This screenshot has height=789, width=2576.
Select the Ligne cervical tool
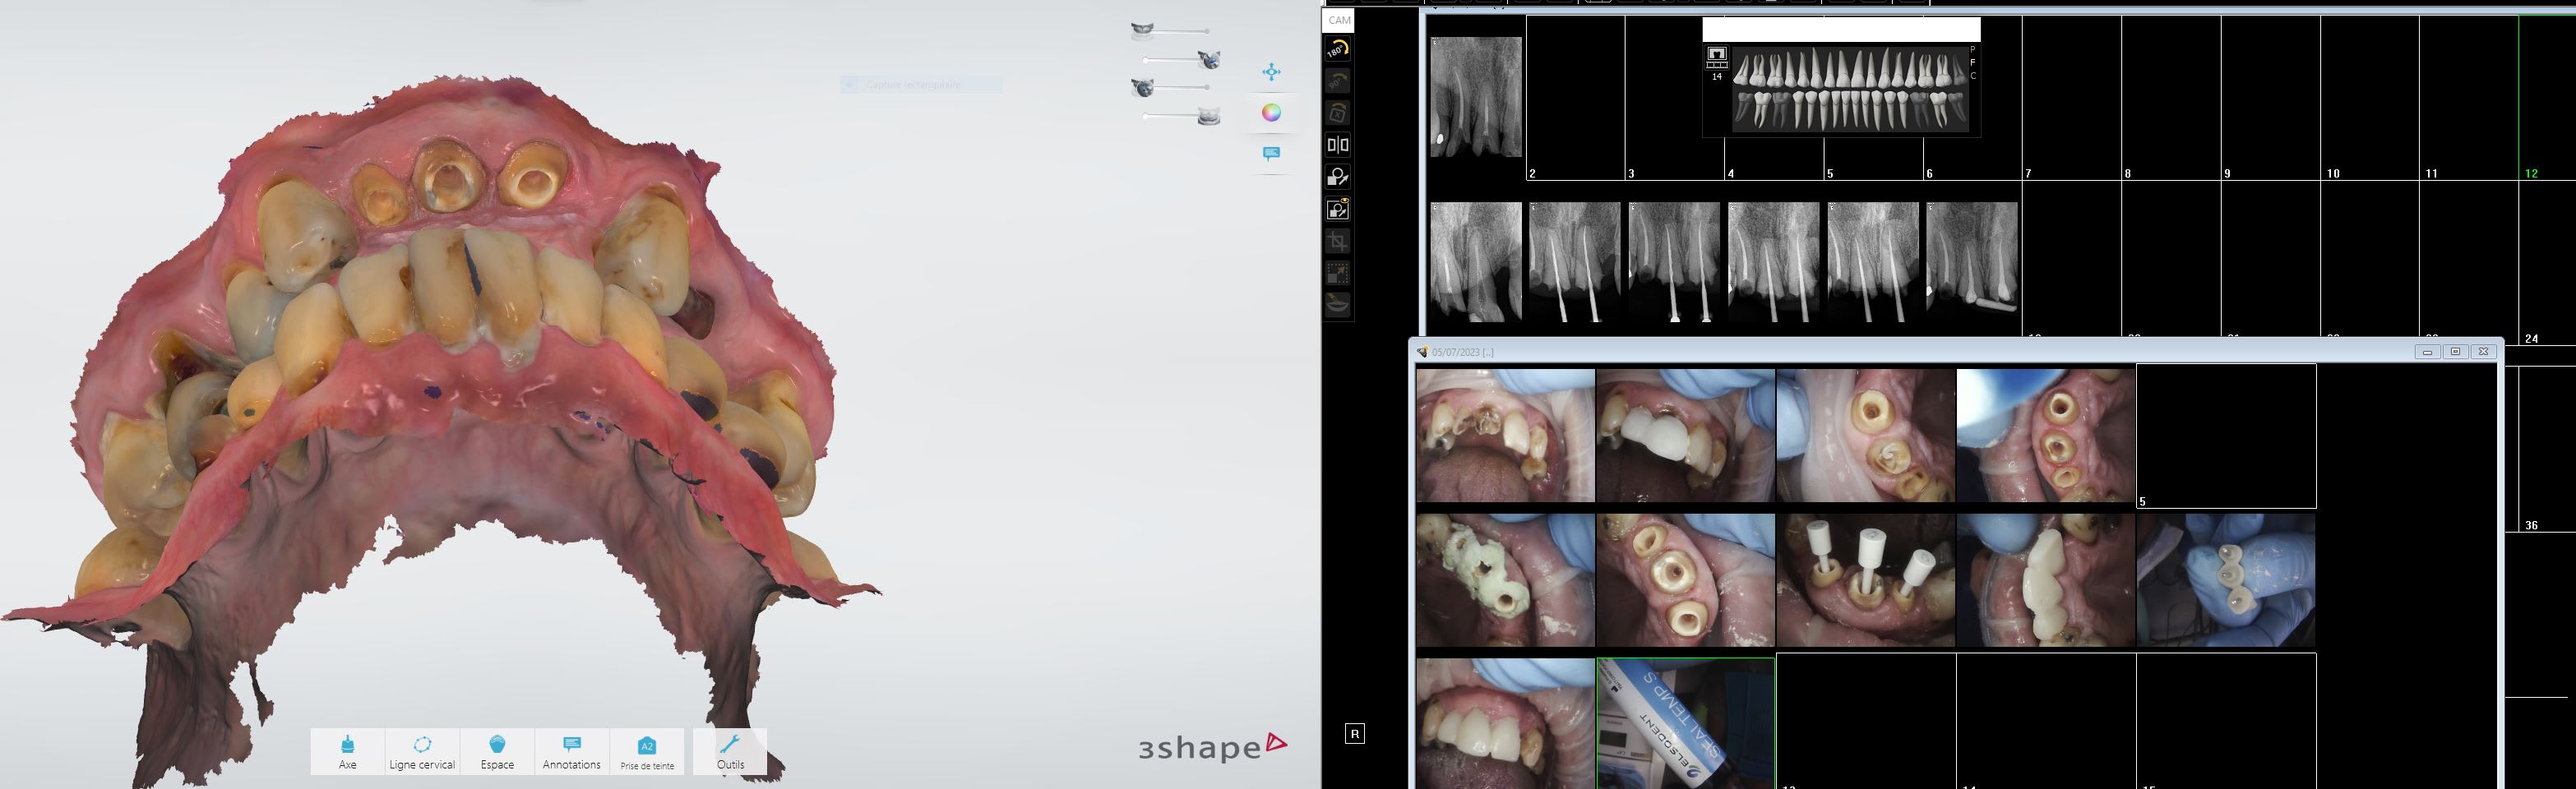[422, 751]
